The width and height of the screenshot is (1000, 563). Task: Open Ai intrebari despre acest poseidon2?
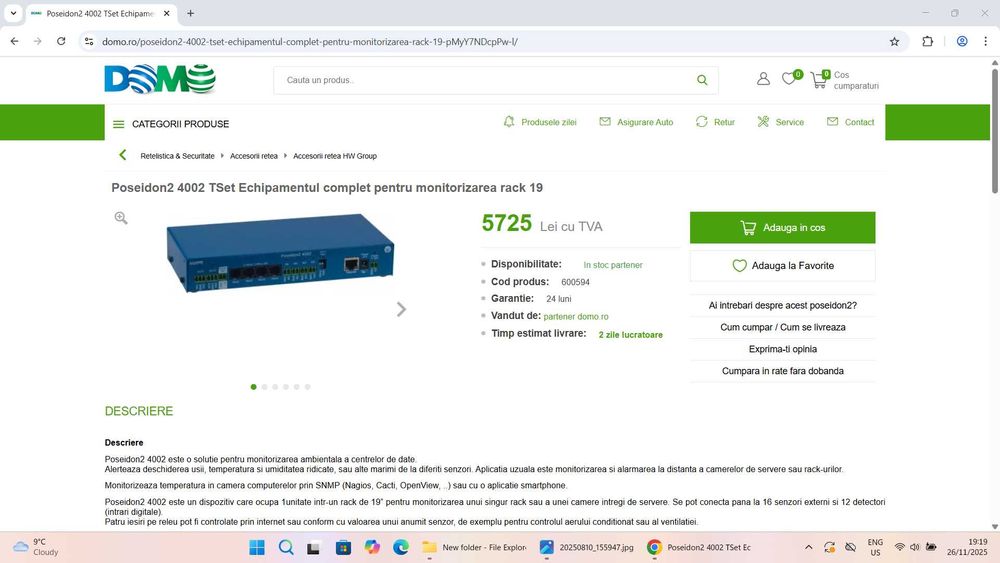(x=783, y=305)
